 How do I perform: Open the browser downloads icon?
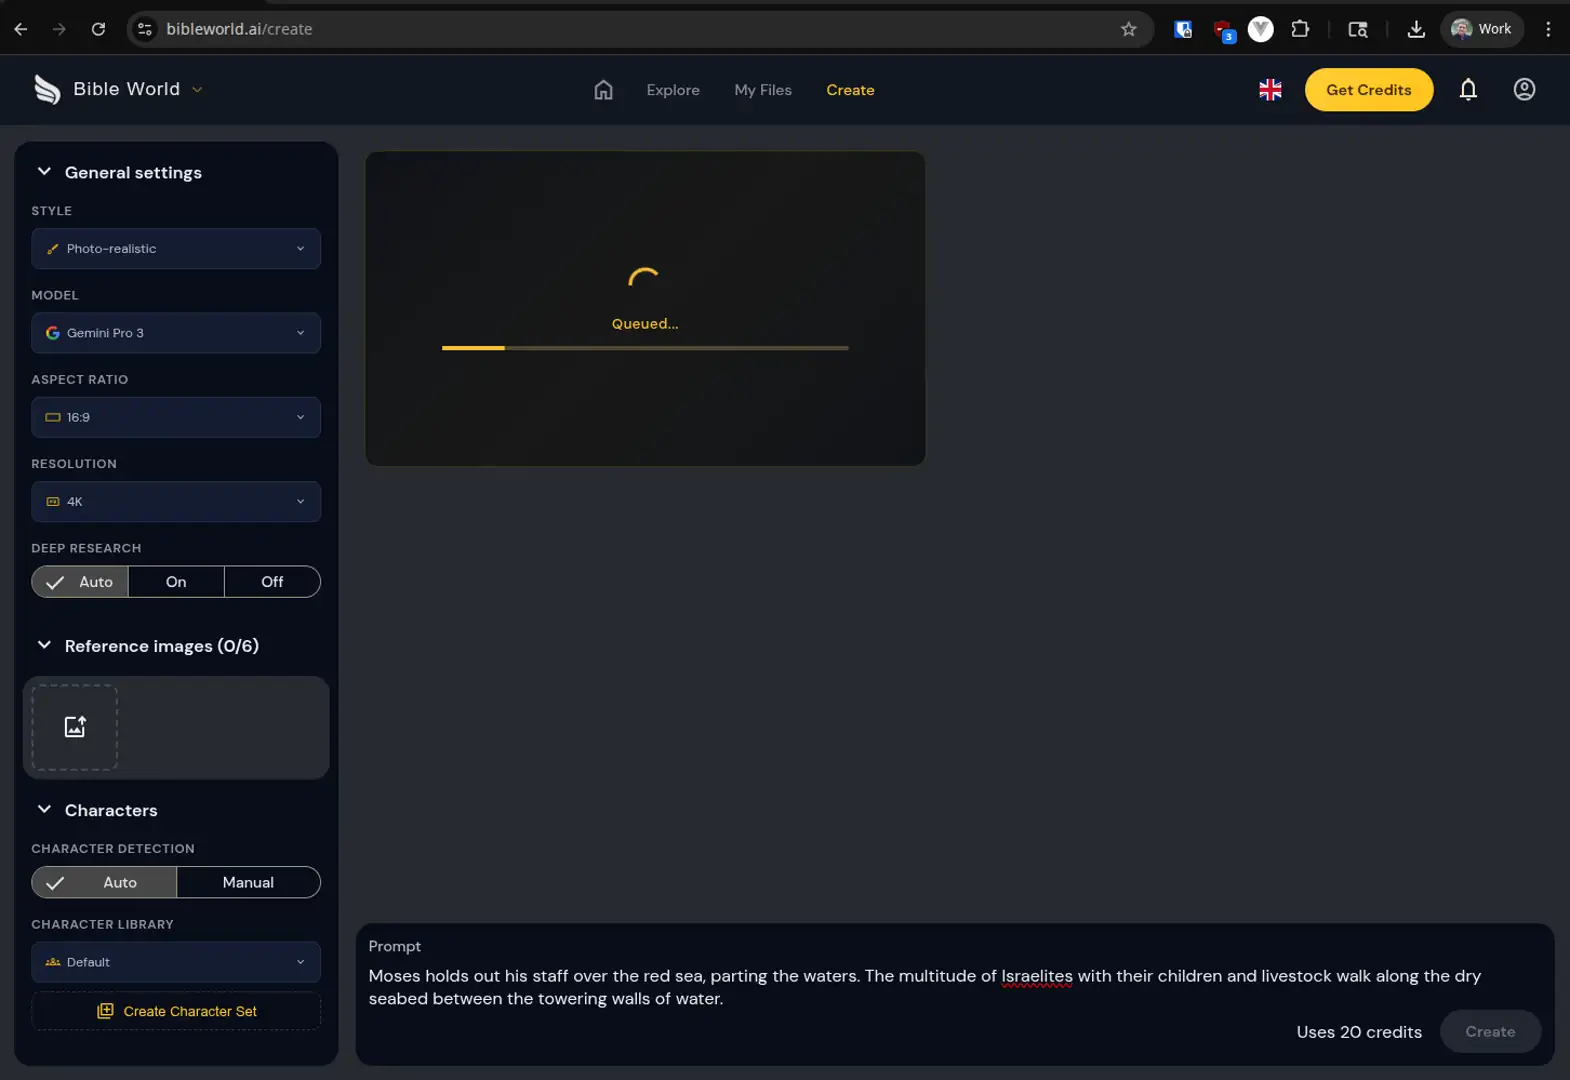click(x=1415, y=29)
